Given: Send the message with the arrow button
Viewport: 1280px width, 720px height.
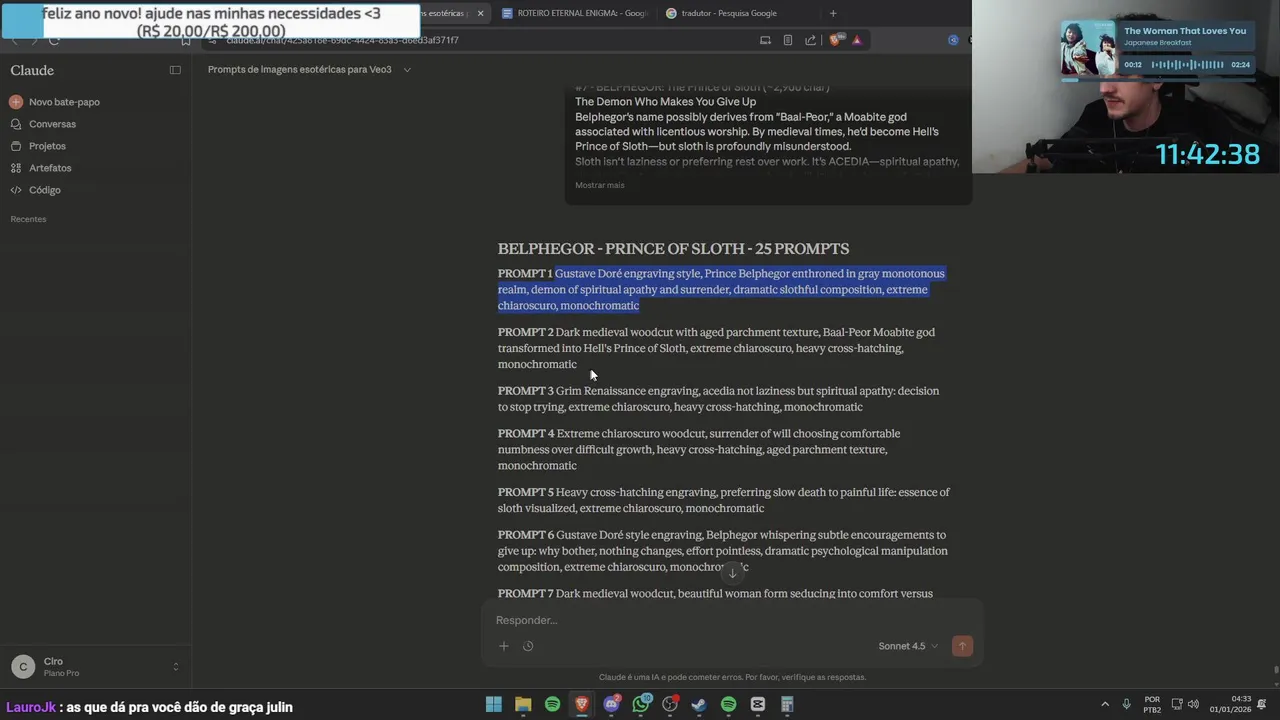Looking at the screenshot, I should 962,646.
